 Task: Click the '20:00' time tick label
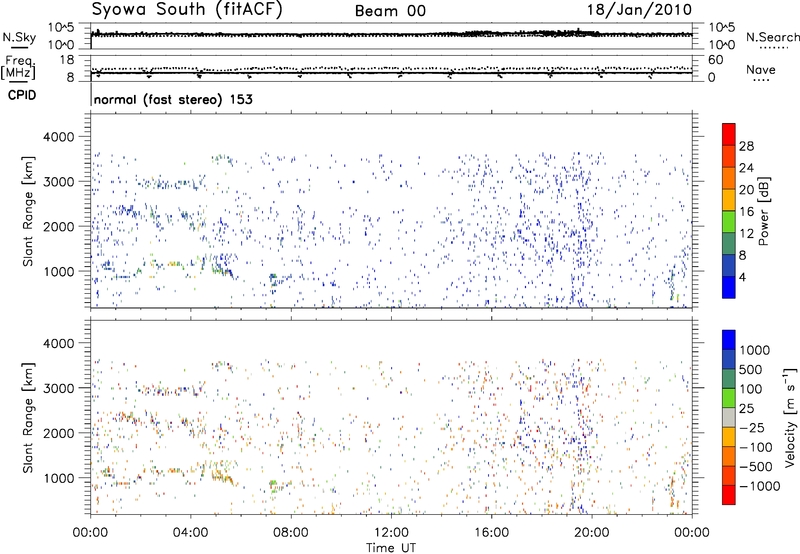(592, 533)
